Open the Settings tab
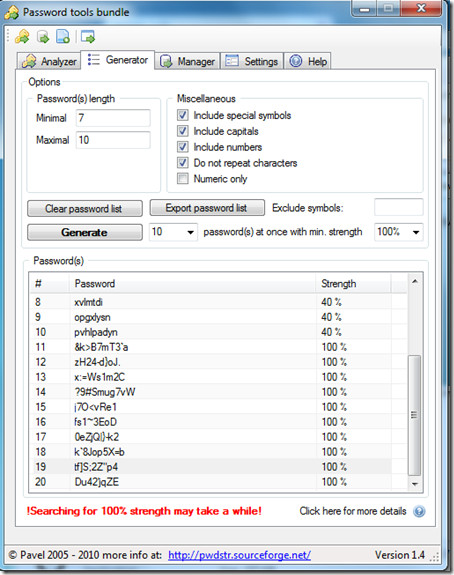454x575 pixels. pos(252,61)
